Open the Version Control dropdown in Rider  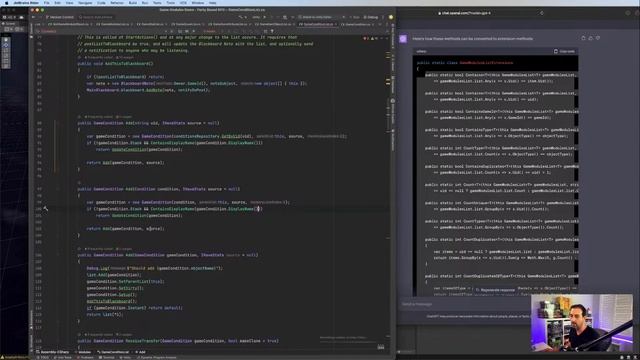60,17
